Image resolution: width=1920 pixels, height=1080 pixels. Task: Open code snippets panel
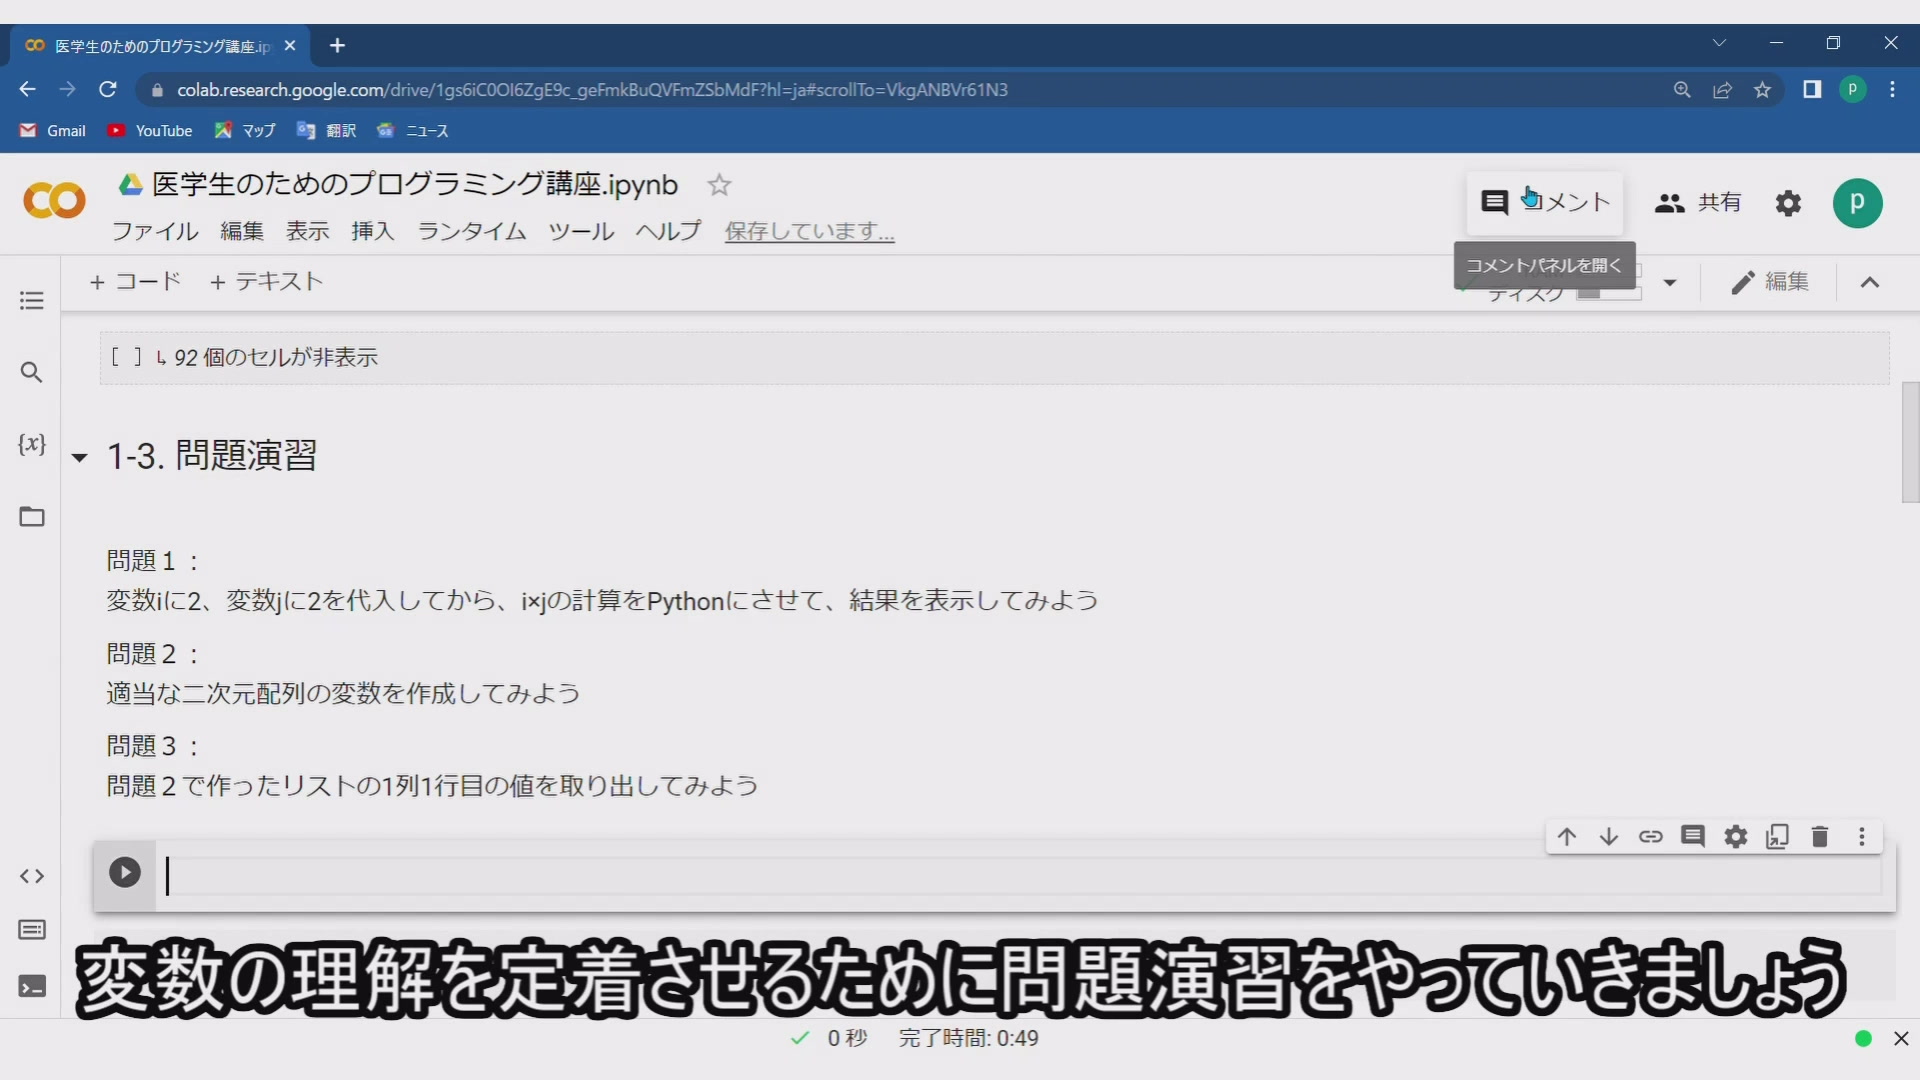coord(32,876)
